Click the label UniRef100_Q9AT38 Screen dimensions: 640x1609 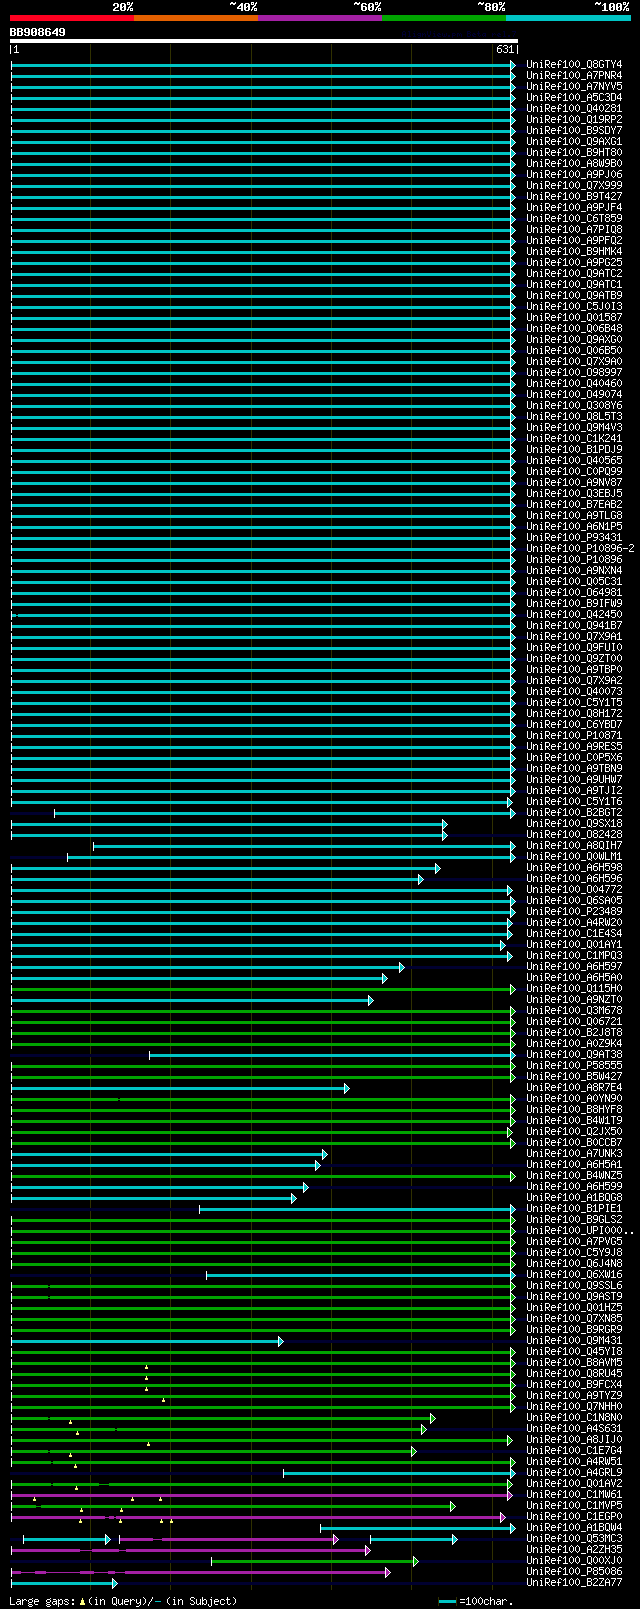coord(574,1055)
